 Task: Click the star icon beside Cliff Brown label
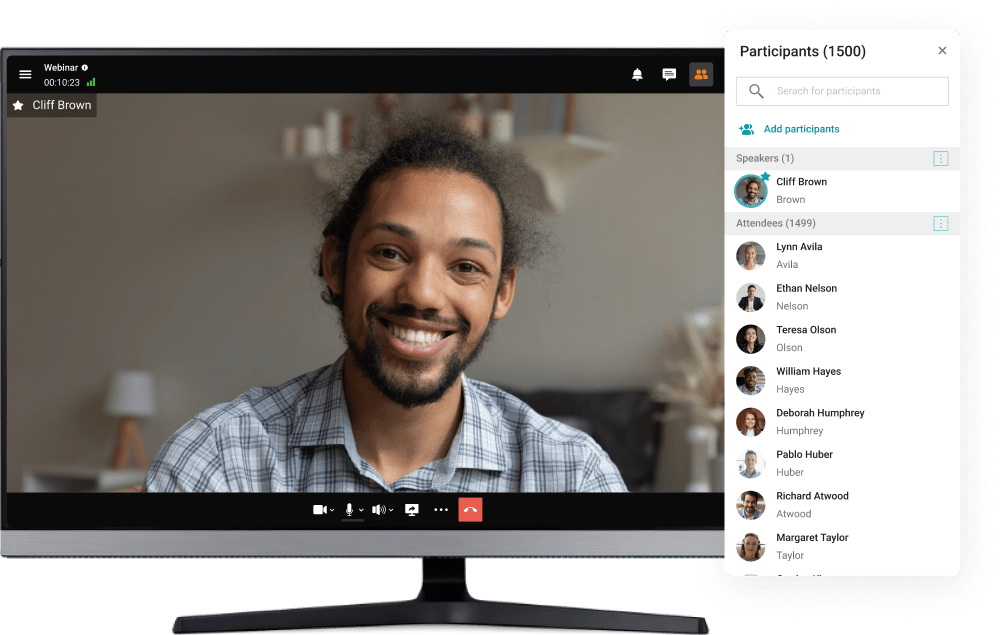19,105
